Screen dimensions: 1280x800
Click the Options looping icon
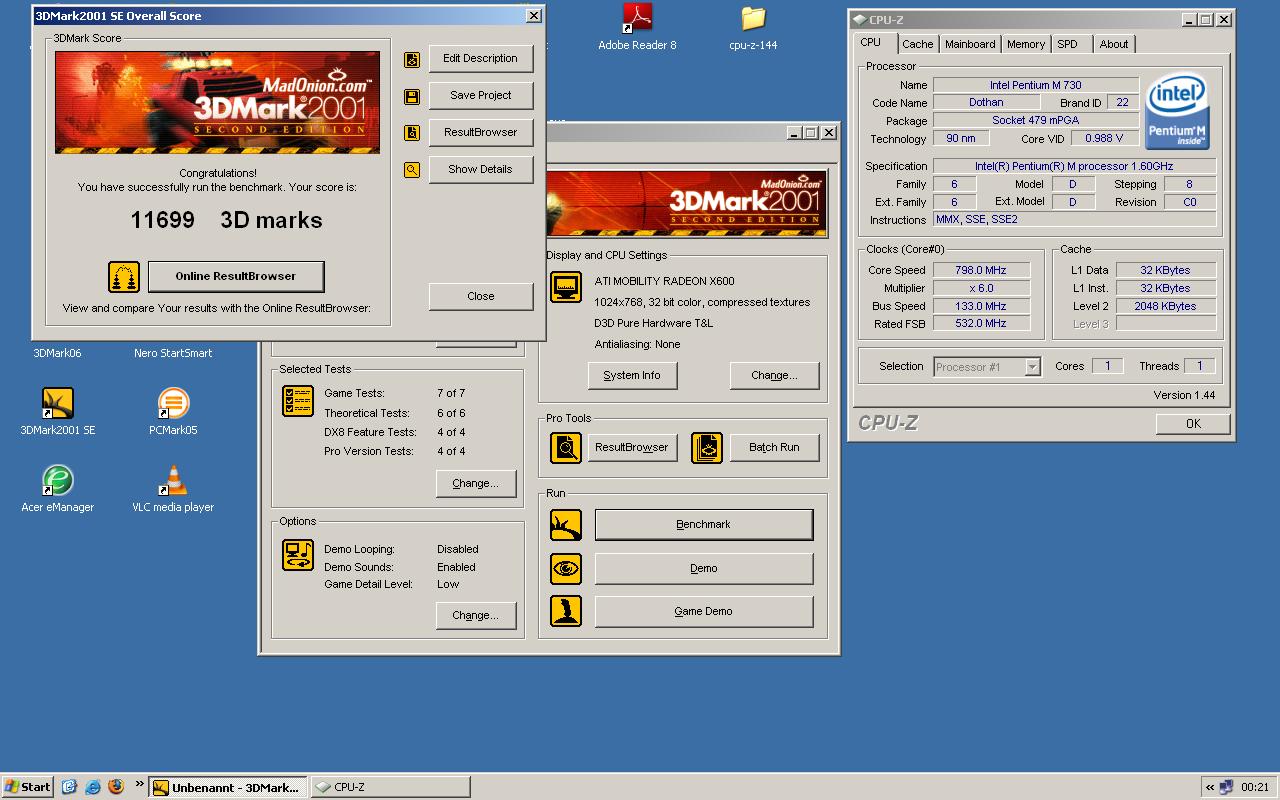click(298, 555)
